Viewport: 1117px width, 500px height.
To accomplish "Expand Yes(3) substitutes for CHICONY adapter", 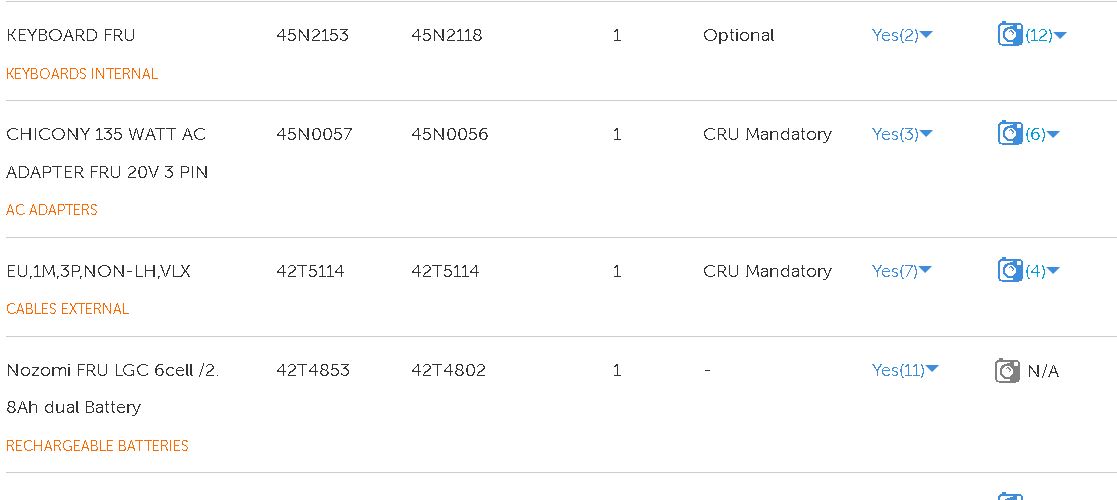I will click(x=902, y=134).
